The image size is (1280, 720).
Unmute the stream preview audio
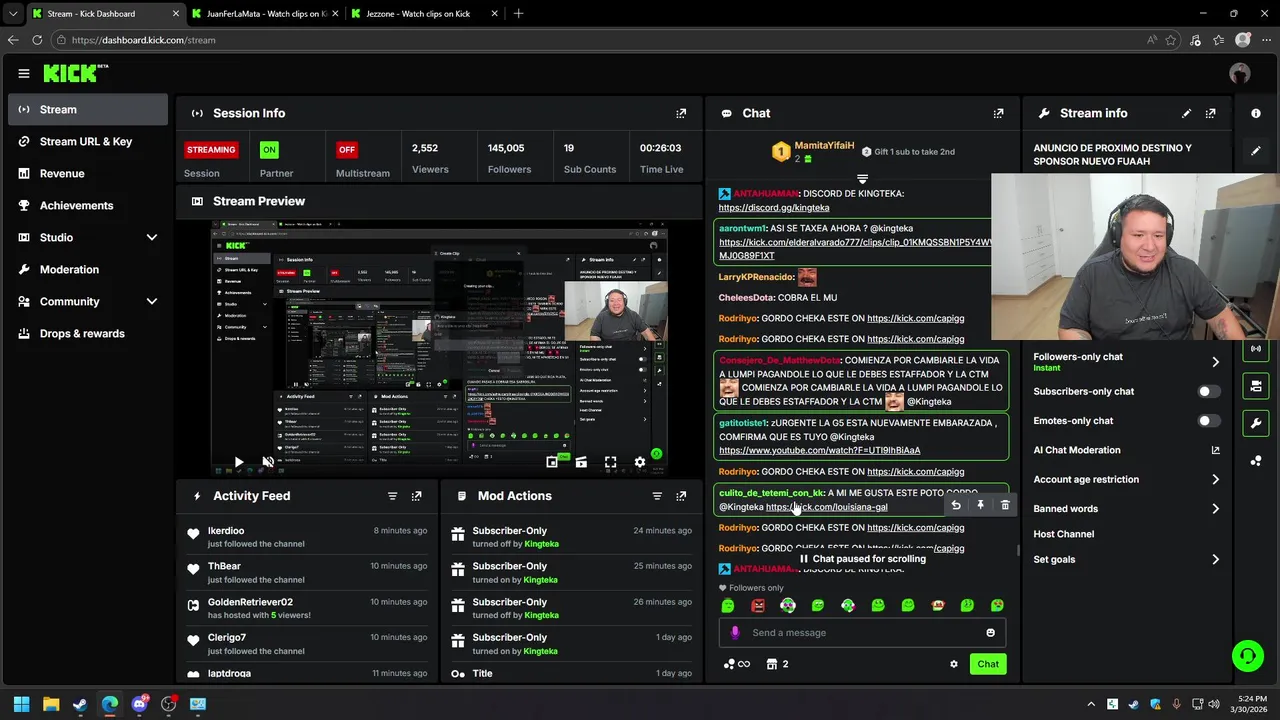268,462
